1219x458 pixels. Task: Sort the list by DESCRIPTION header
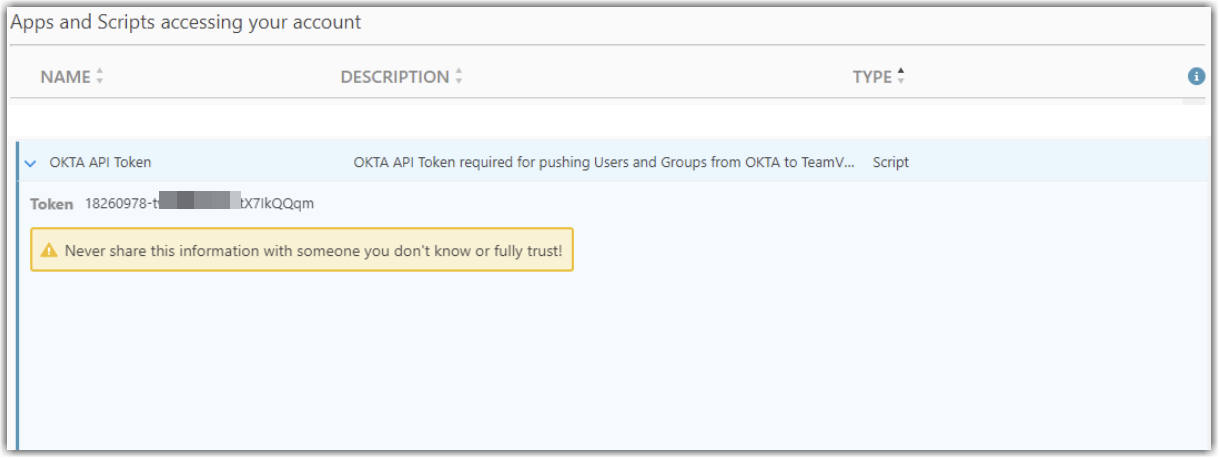click(x=394, y=77)
